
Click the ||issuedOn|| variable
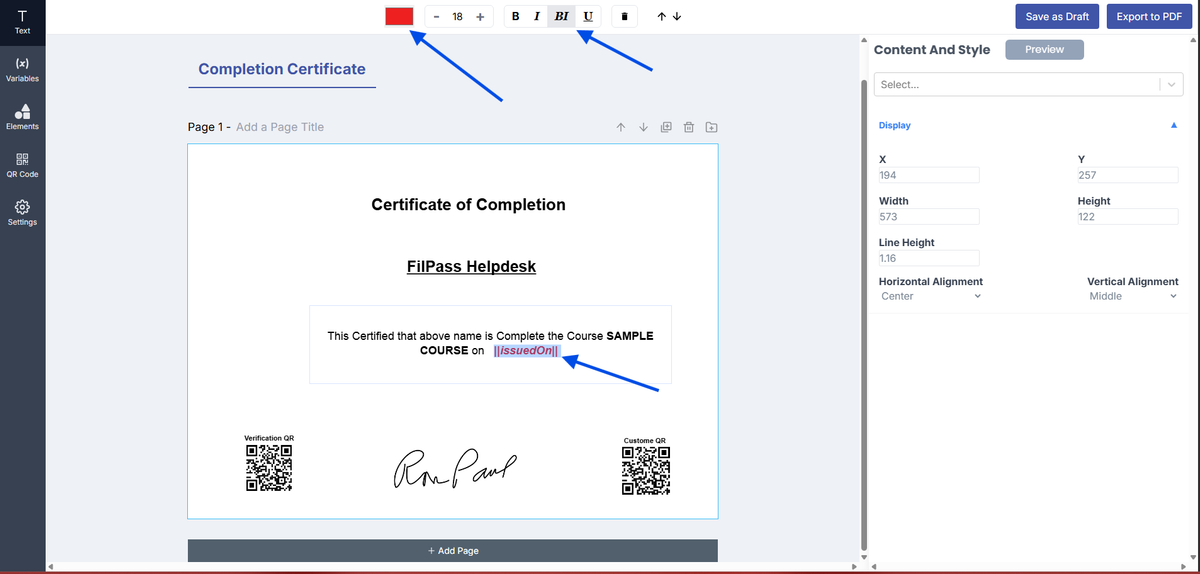(526, 351)
